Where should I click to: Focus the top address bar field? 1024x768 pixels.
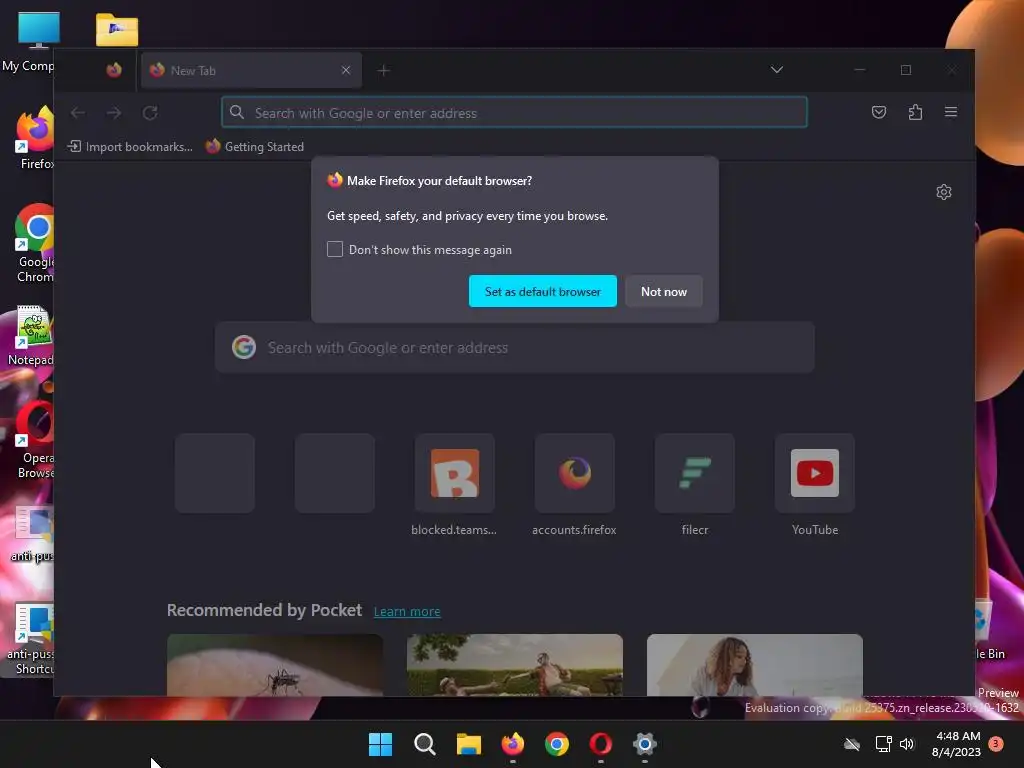pyautogui.click(x=514, y=112)
